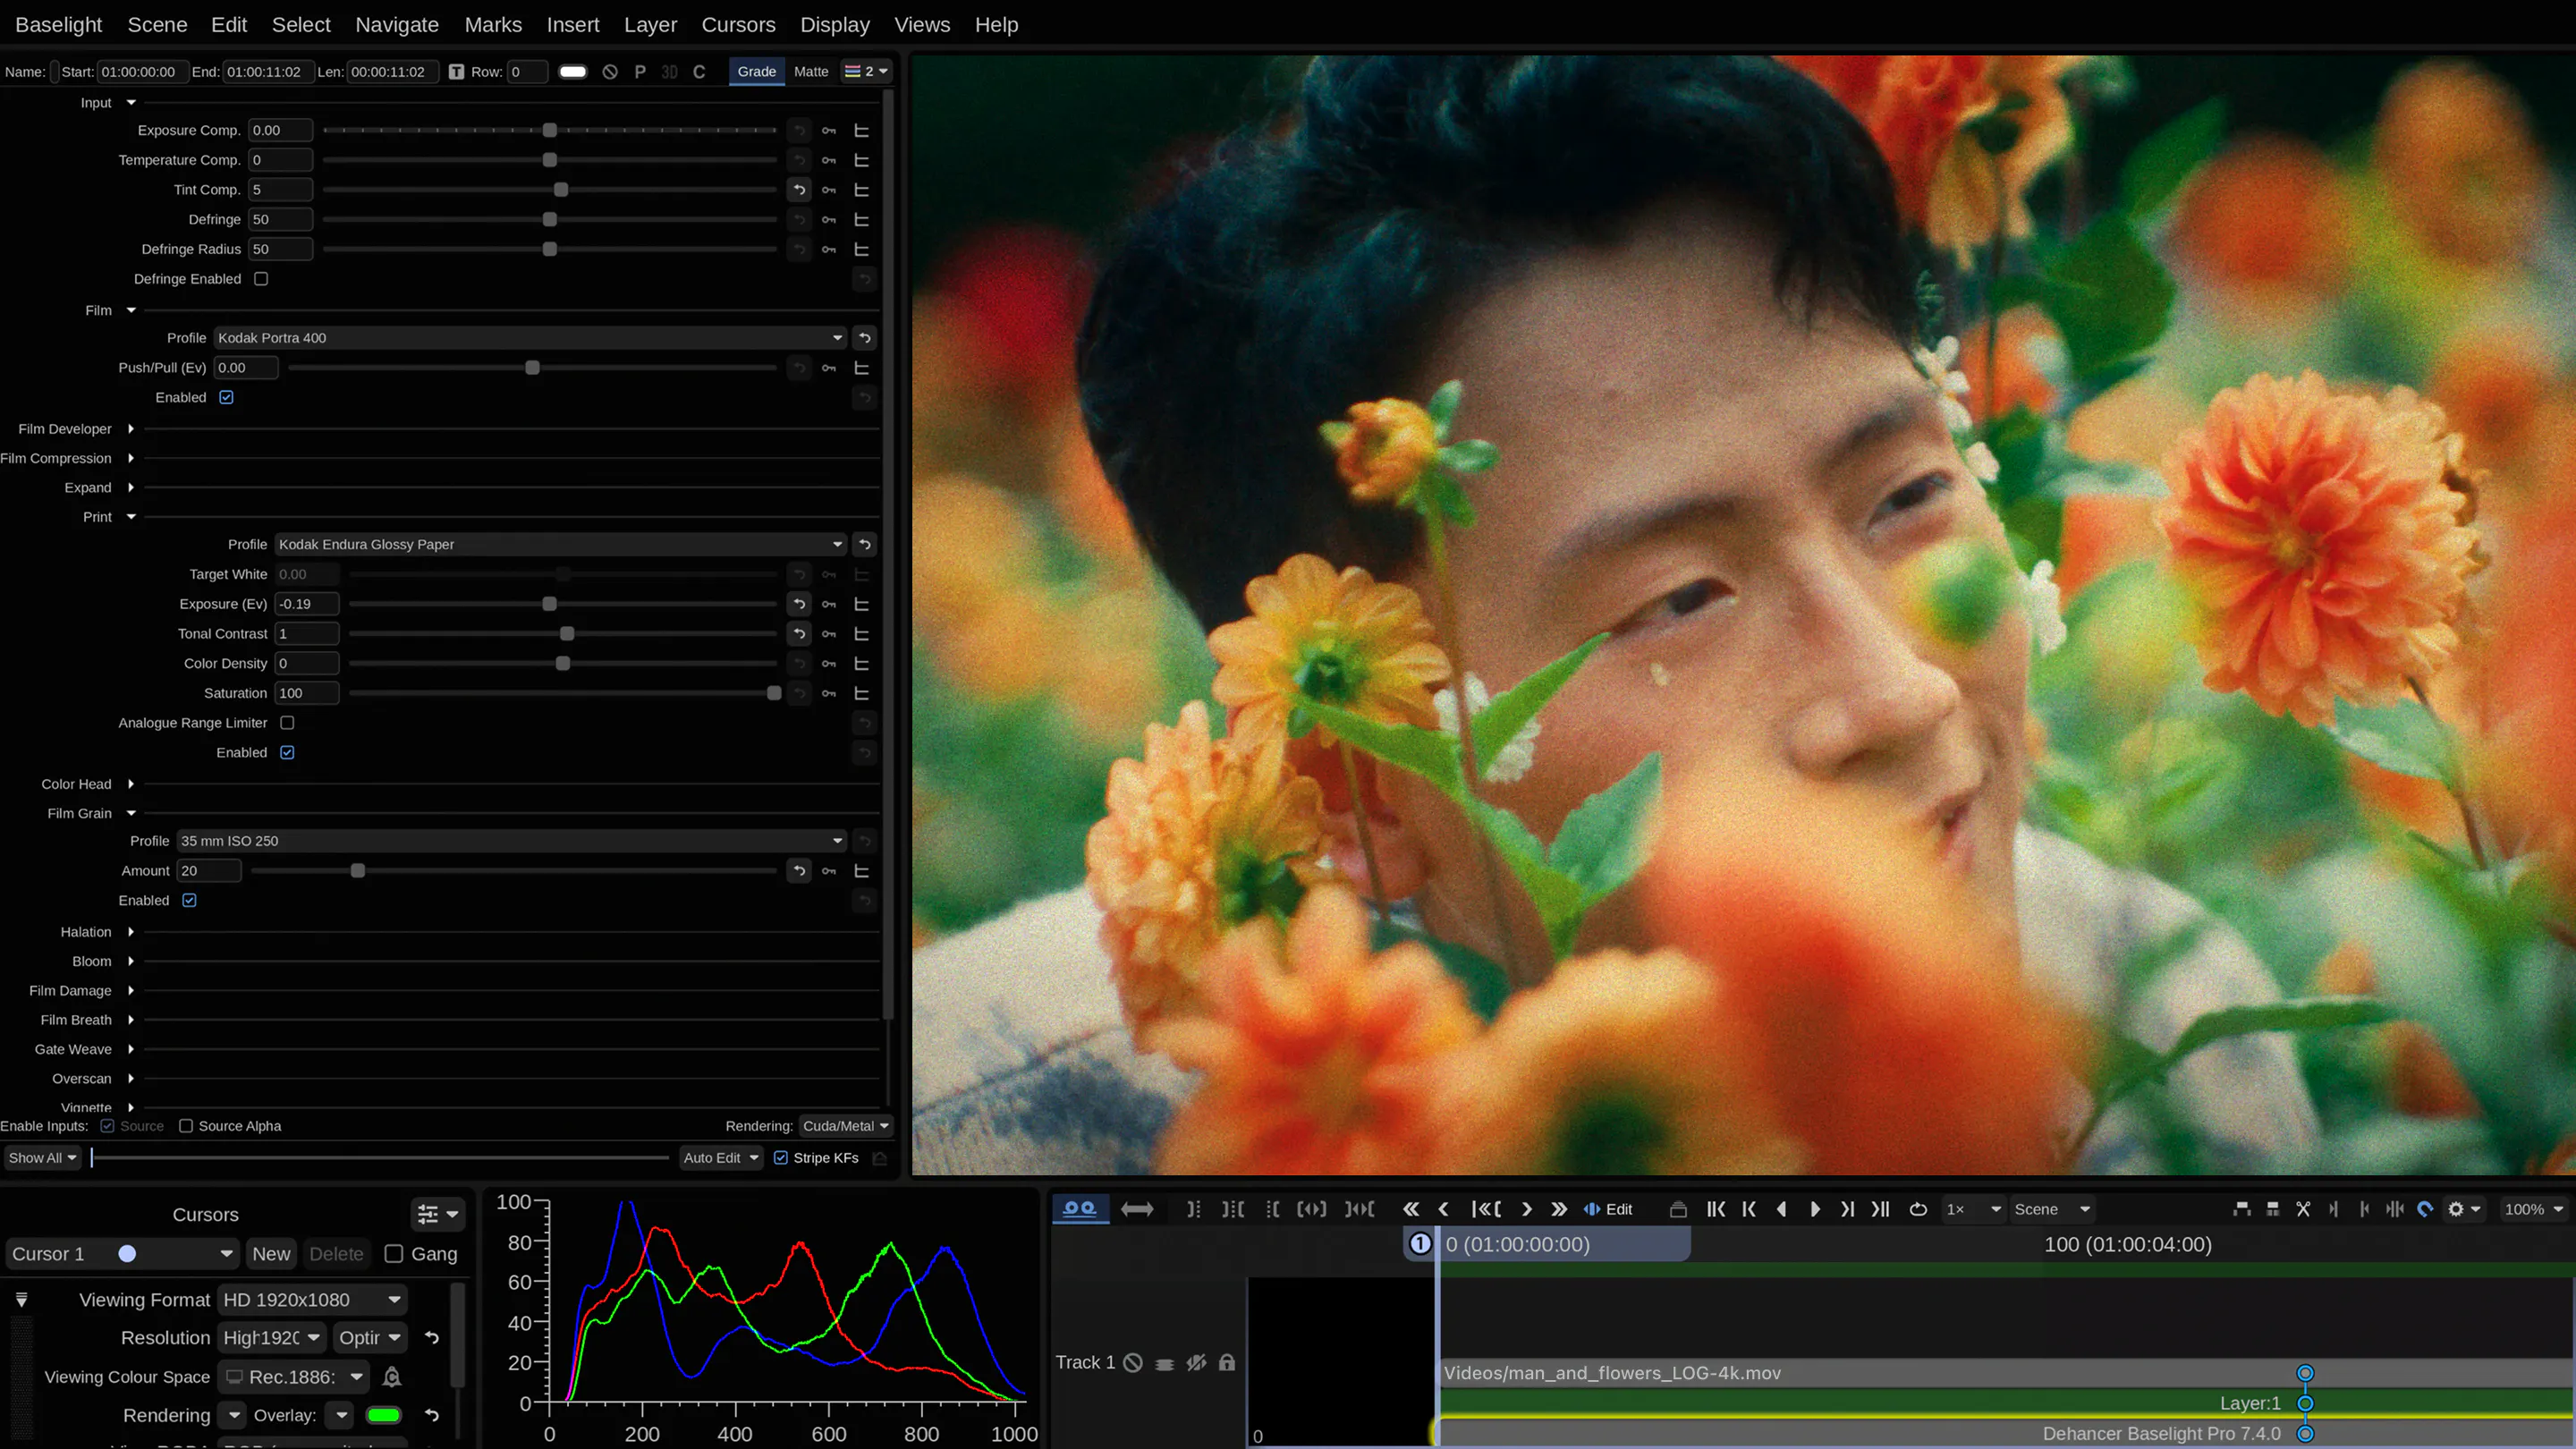The image size is (2576, 1449).
Task: Reset the Film Profile selection
Action: point(865,338)
